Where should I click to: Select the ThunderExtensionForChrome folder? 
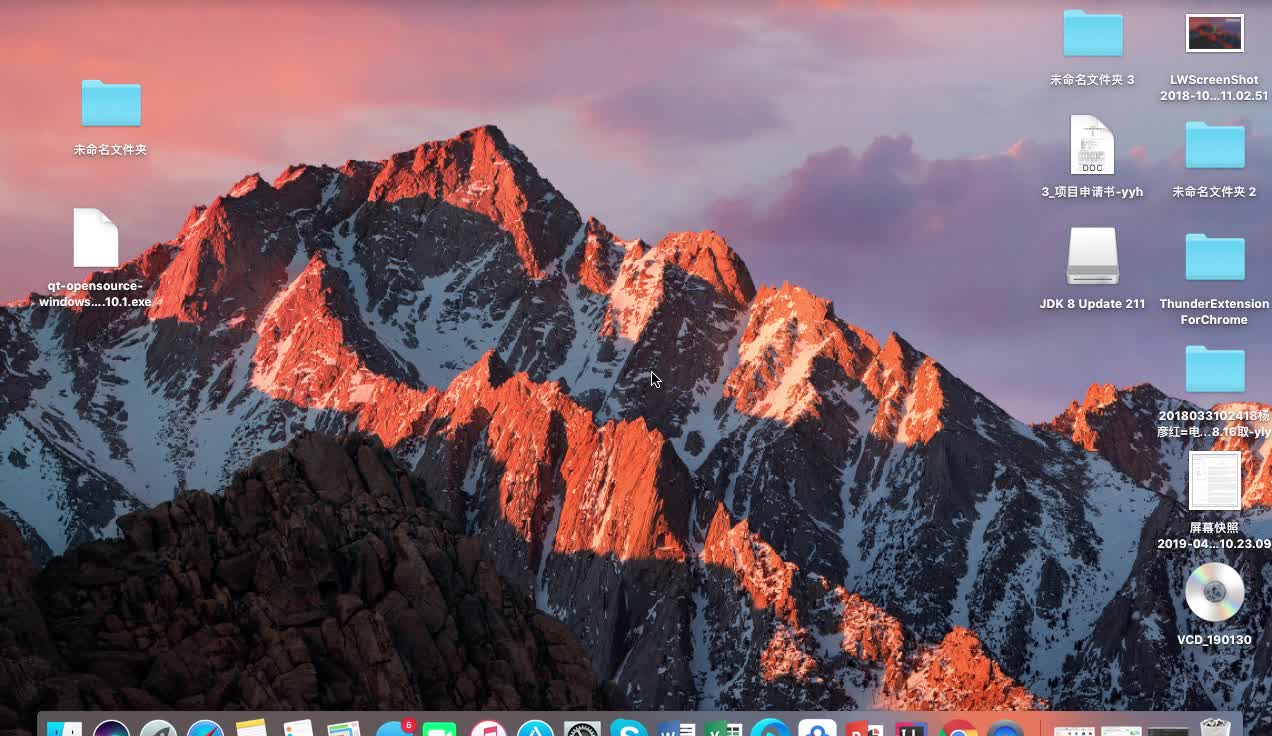[x=1214, y=257]
